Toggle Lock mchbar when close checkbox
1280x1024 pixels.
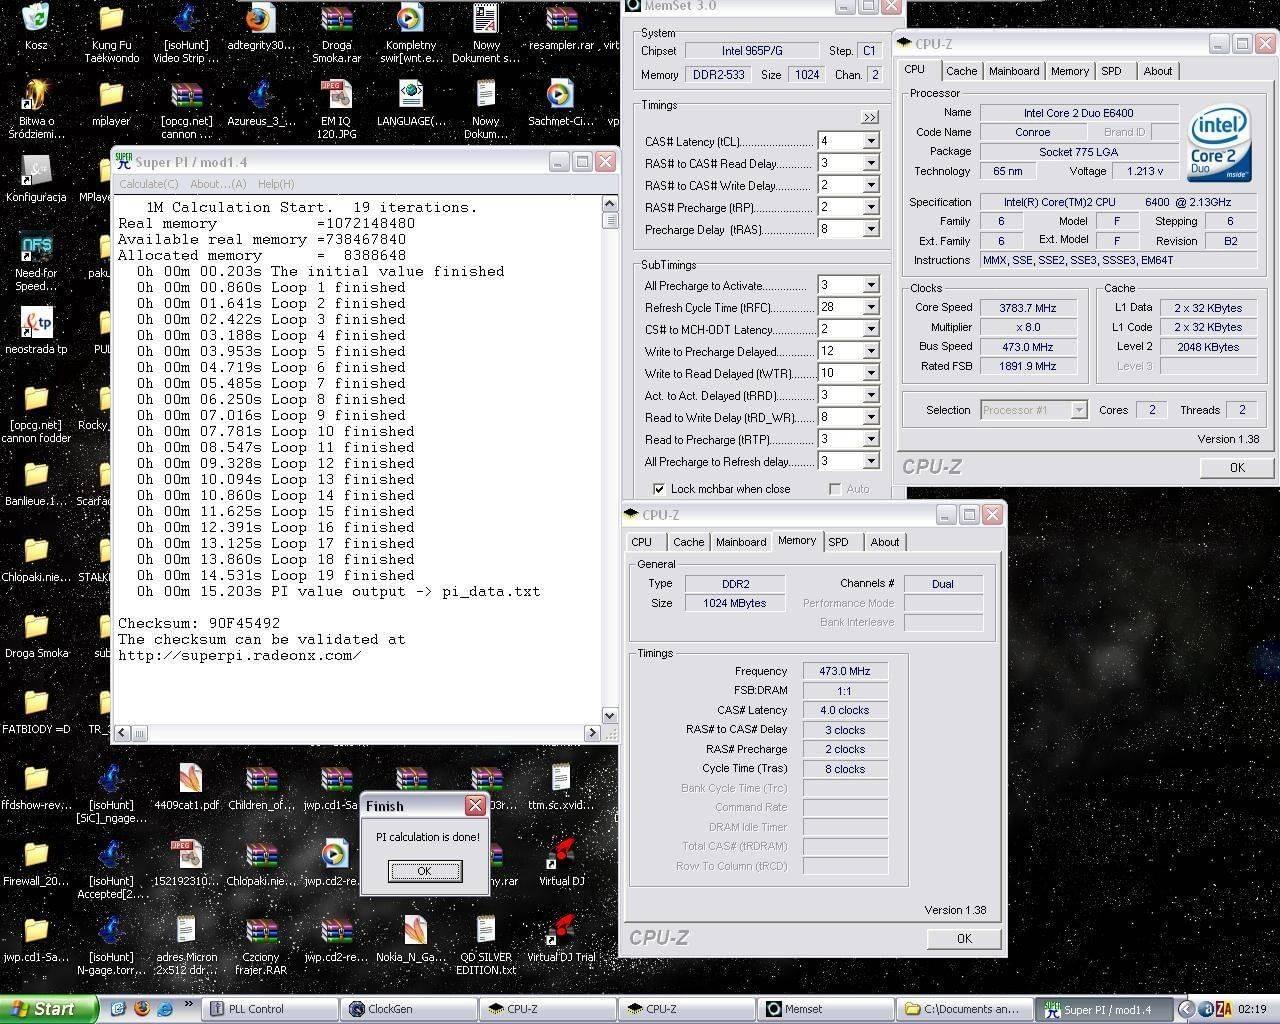pyautogui.click(x=659, y=489)
